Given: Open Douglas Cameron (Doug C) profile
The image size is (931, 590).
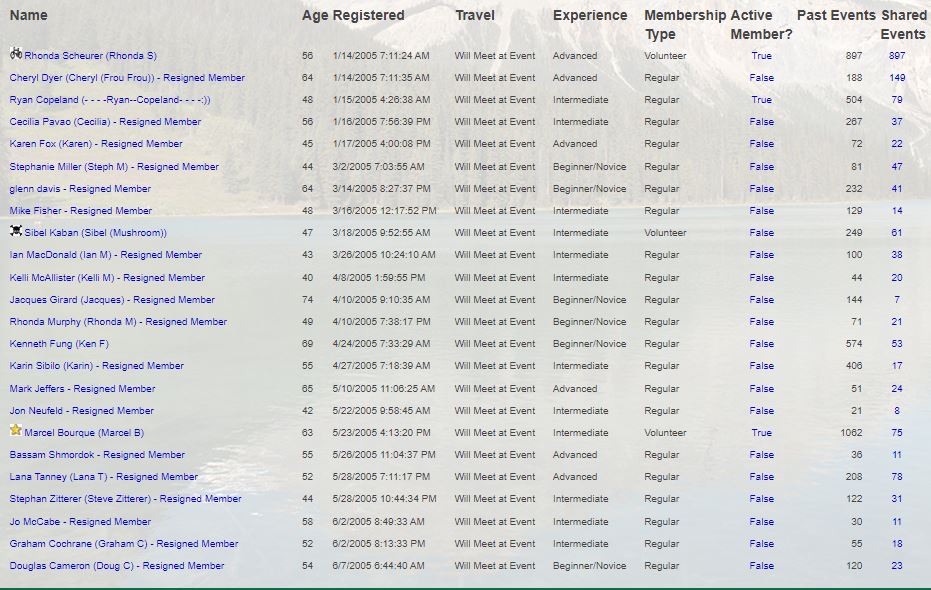Looking at the screenshot, I should [117, 566].
